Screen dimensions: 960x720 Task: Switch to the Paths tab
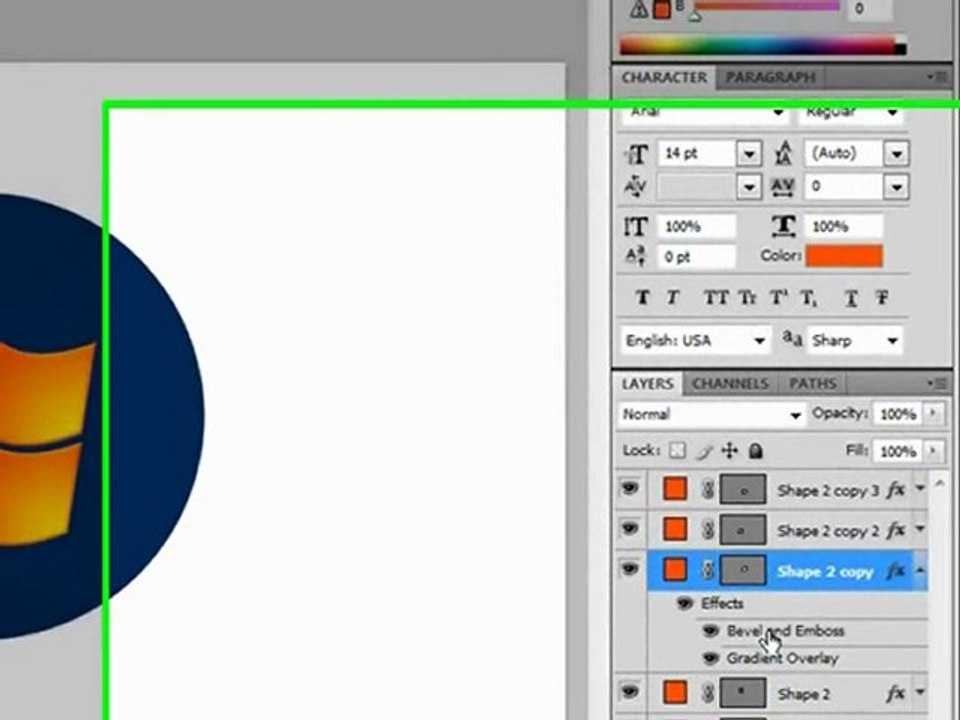[x=812, y=384]
